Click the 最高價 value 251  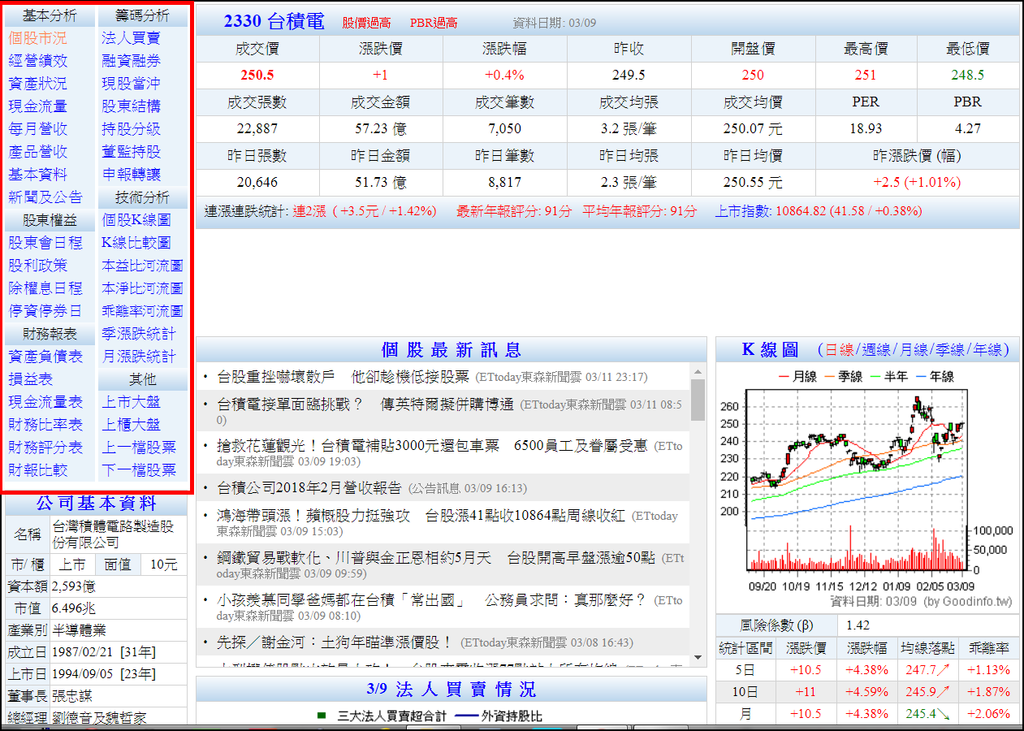point(865,75)
